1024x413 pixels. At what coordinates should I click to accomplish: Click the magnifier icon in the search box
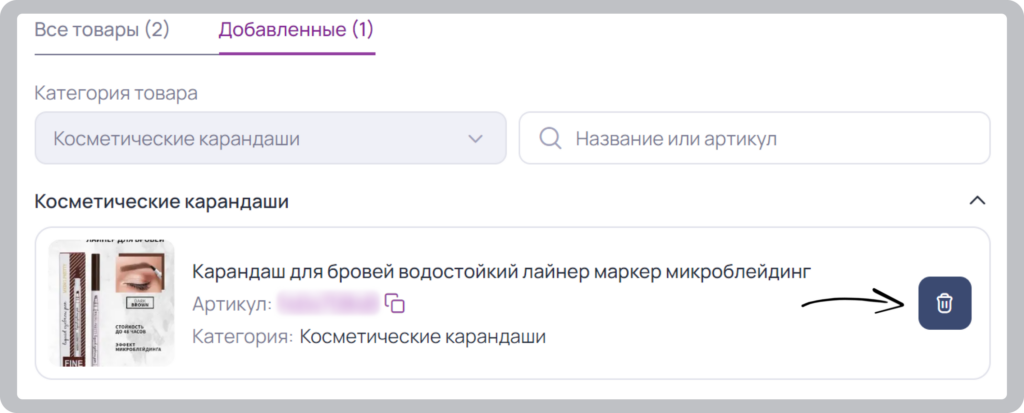point(551,138)
